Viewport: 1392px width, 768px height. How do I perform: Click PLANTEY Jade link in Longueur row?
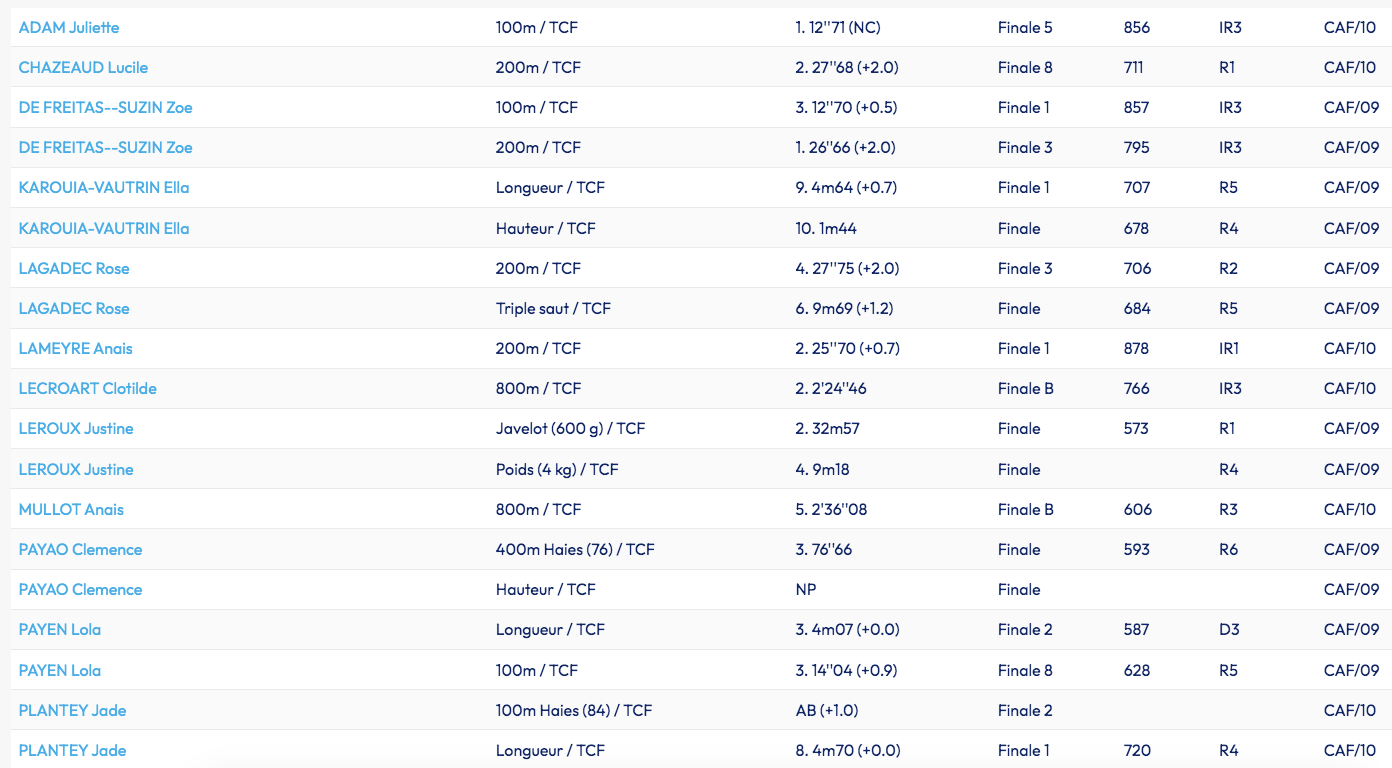[x=72, y=750]
